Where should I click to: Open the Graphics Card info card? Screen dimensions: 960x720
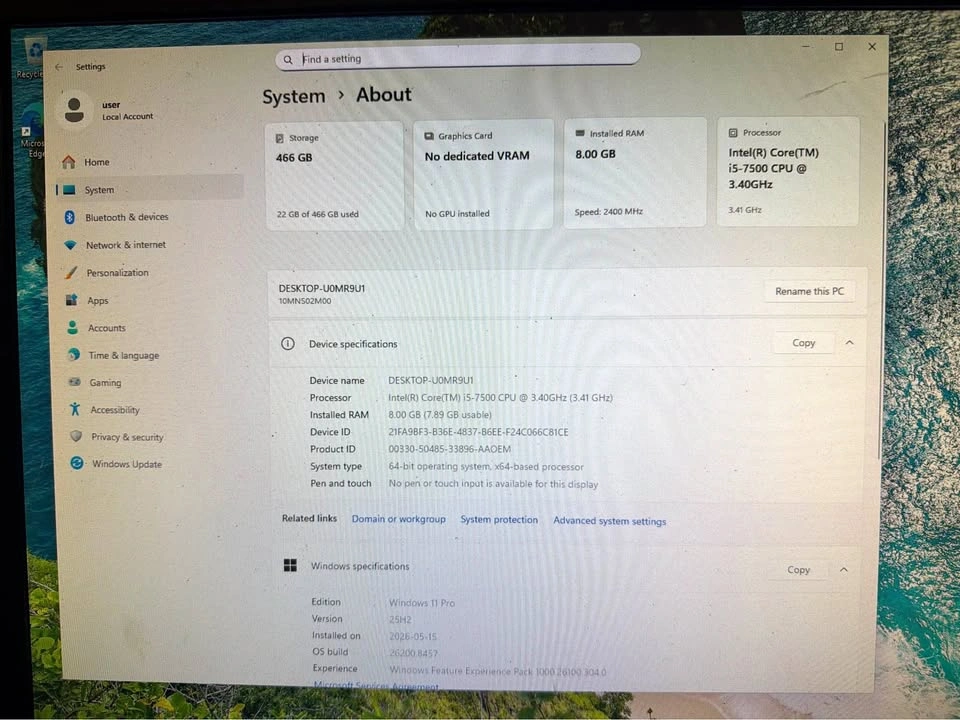pyautogui.click(x=484, y=174)
